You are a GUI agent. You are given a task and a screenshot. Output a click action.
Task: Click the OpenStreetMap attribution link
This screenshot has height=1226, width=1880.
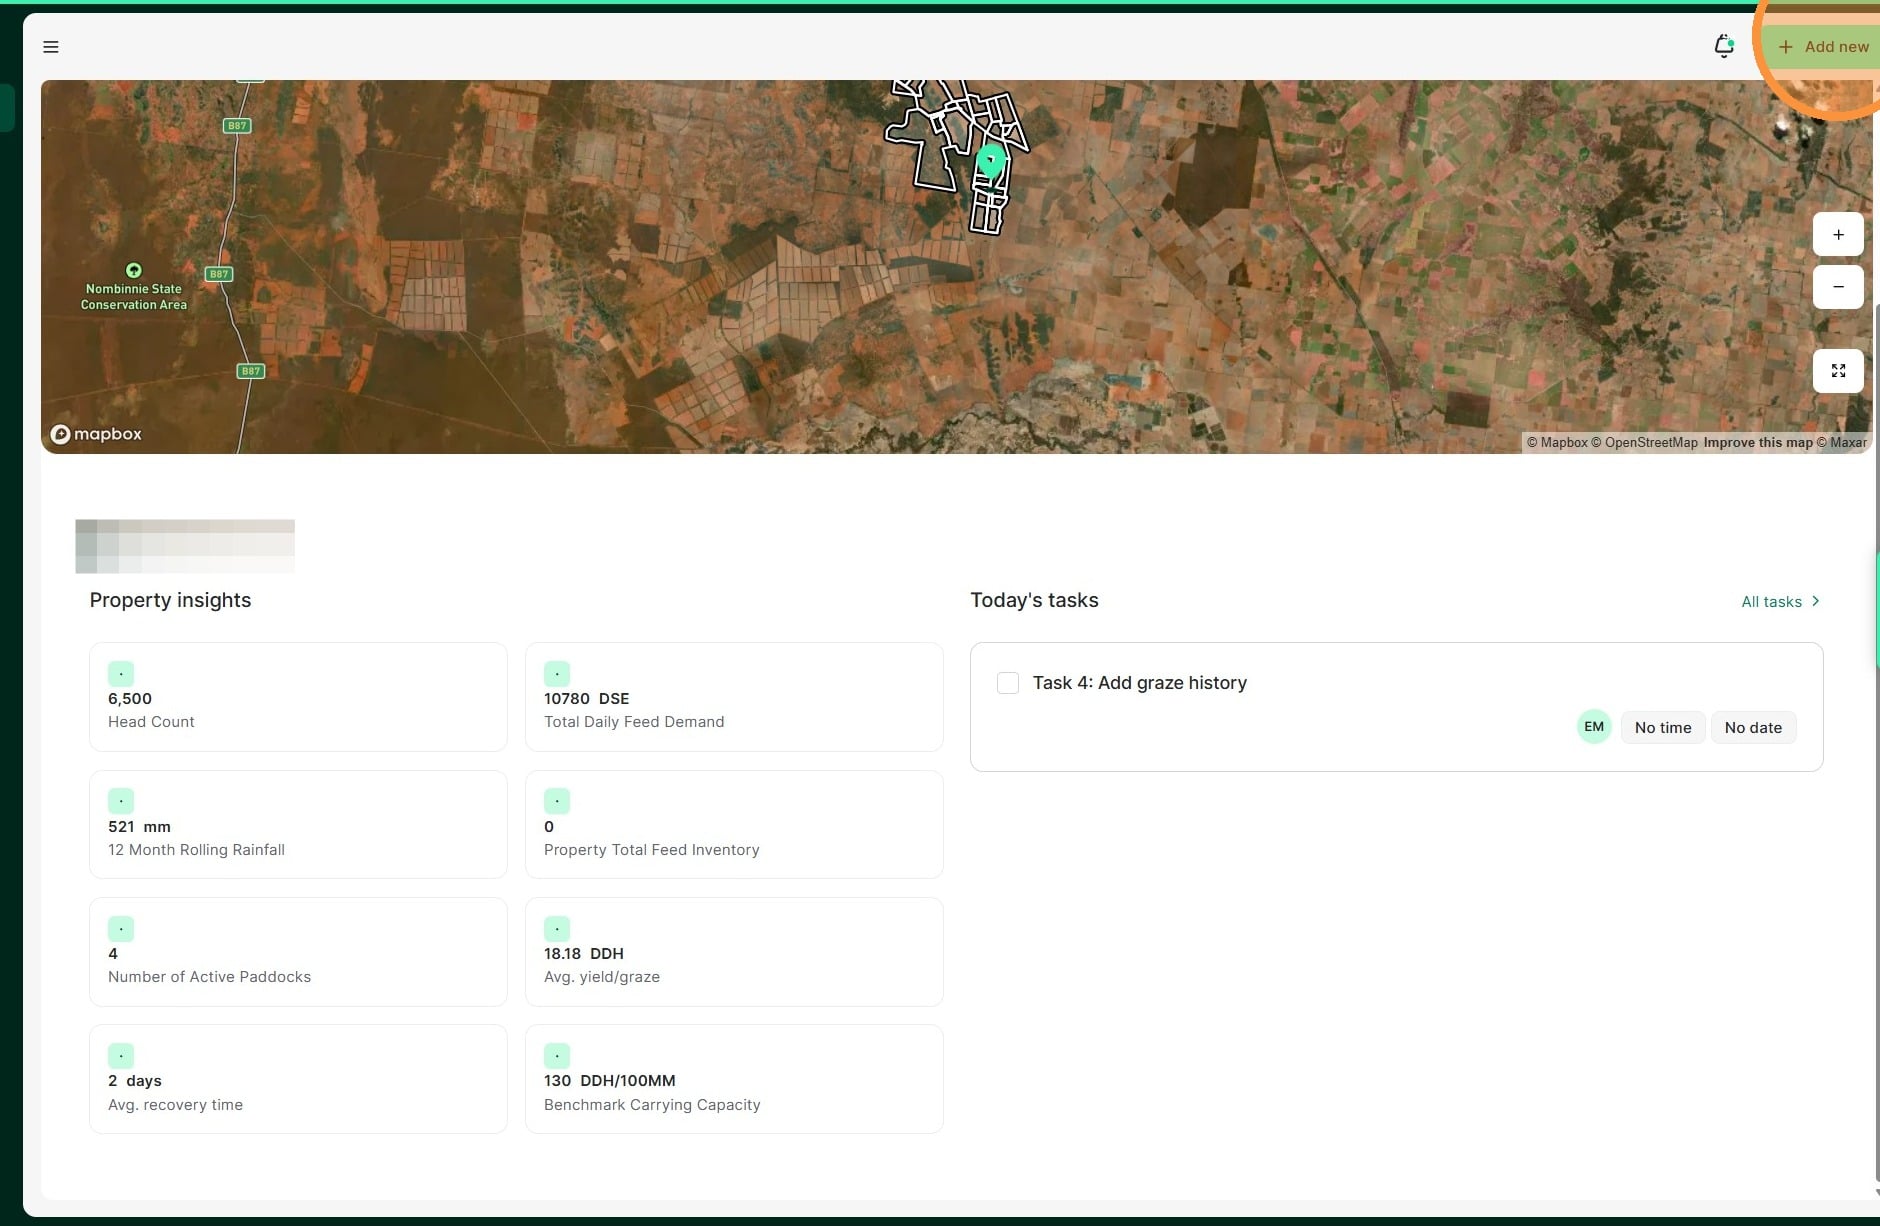[1650, 443]
